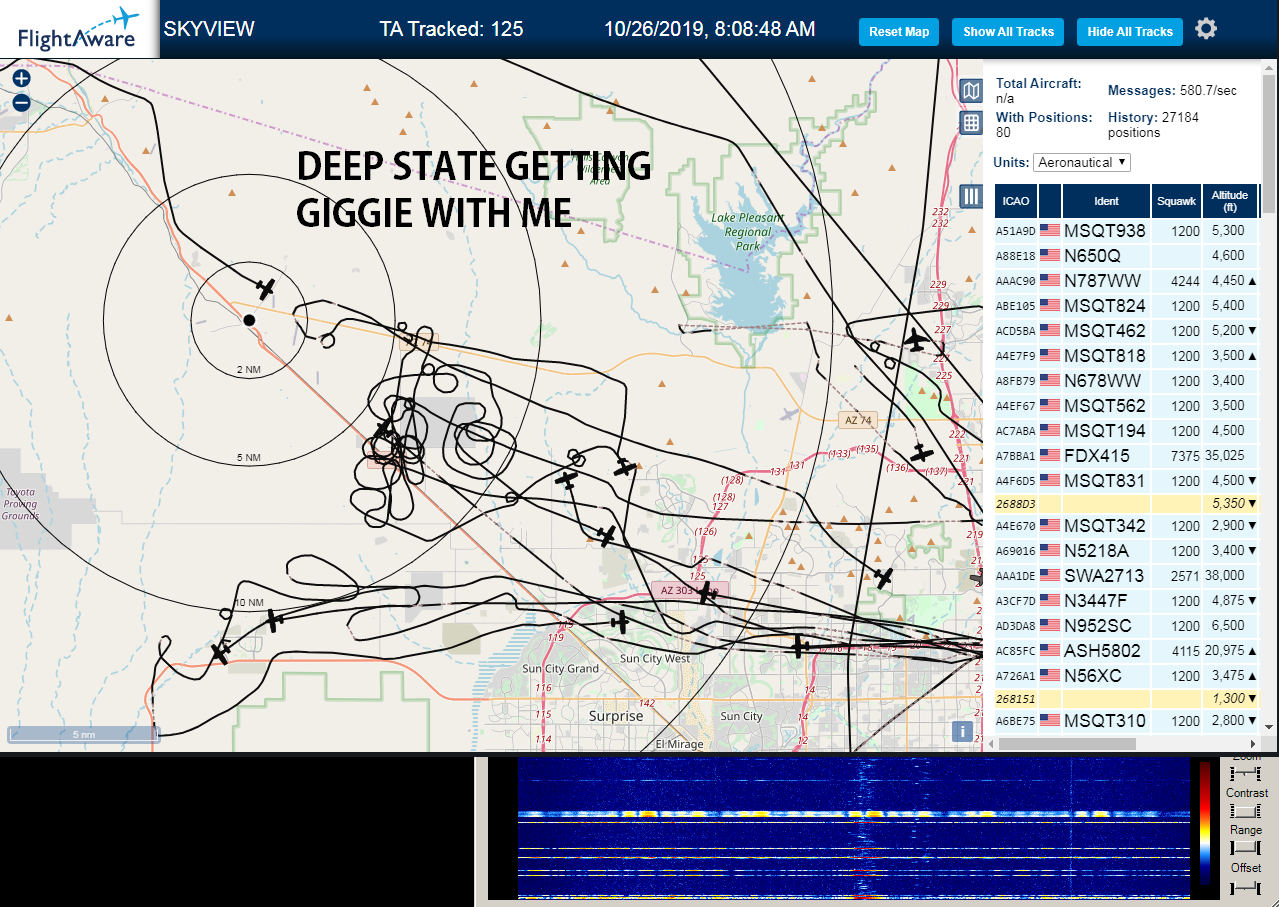This screenshot has height=907, width=1279.
Task: Click the table scroll left arrow
Action: click(x=991, y=744)
